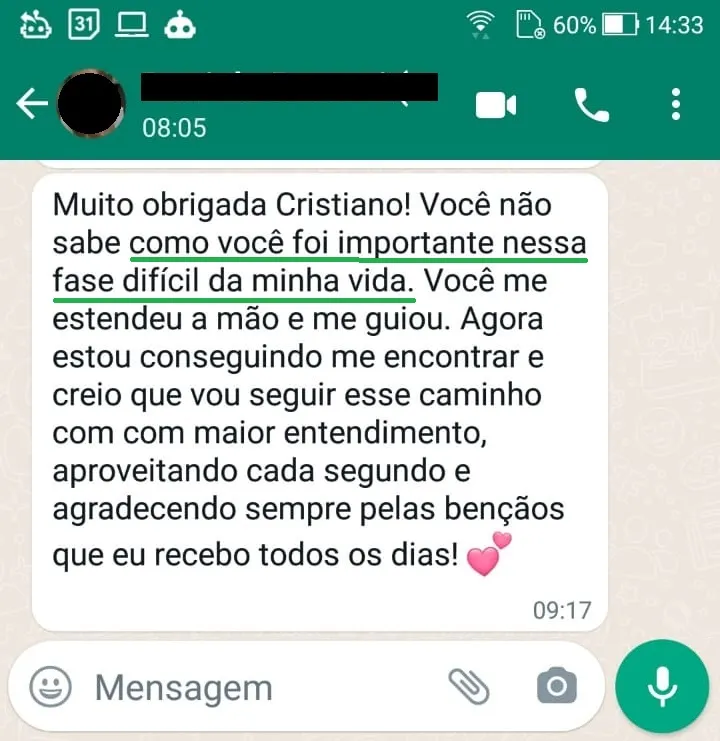The image size is (720, 741).
Task: Start a voice call using the phone icon
Action: click(x=591, y=105)
